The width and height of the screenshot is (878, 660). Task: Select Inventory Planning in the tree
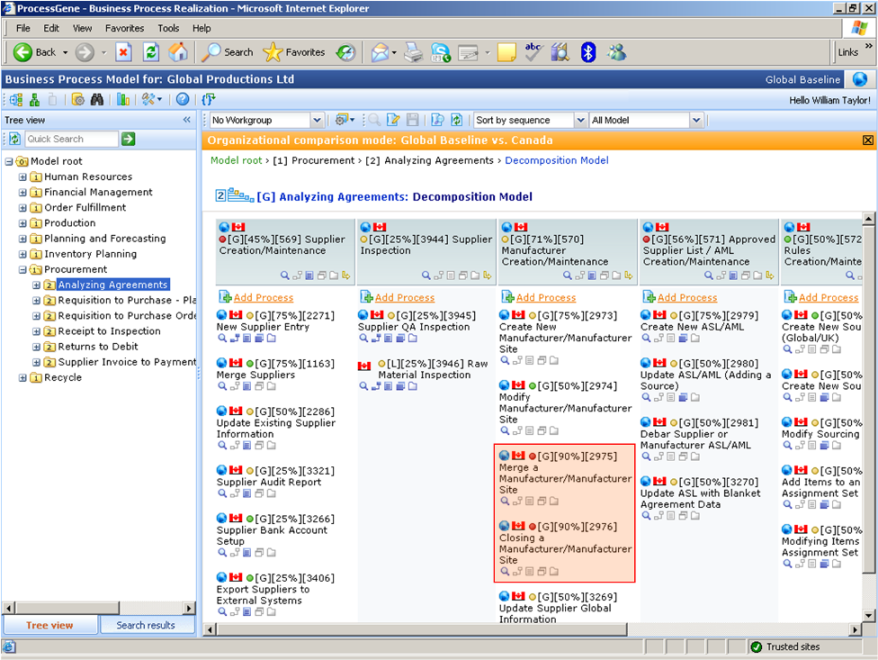[x=90, y=254]
